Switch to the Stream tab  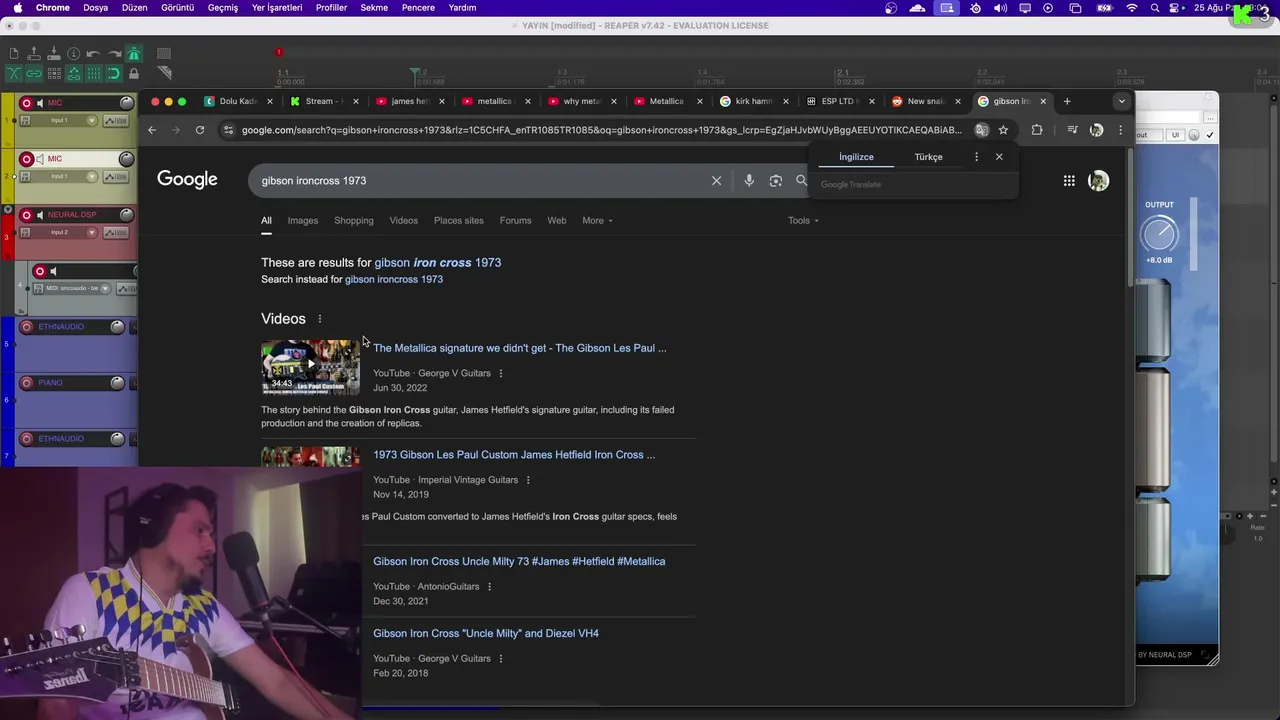click(x=323, y=101)
